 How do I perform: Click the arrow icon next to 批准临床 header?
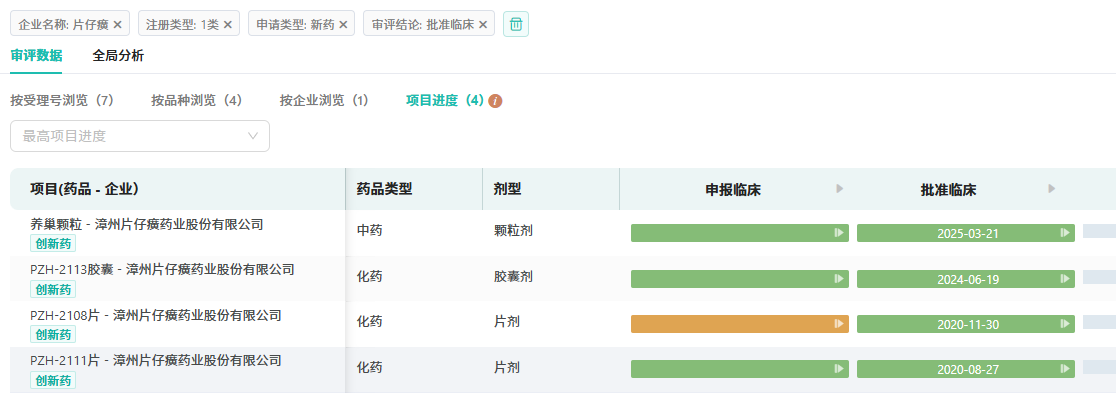1052,189
